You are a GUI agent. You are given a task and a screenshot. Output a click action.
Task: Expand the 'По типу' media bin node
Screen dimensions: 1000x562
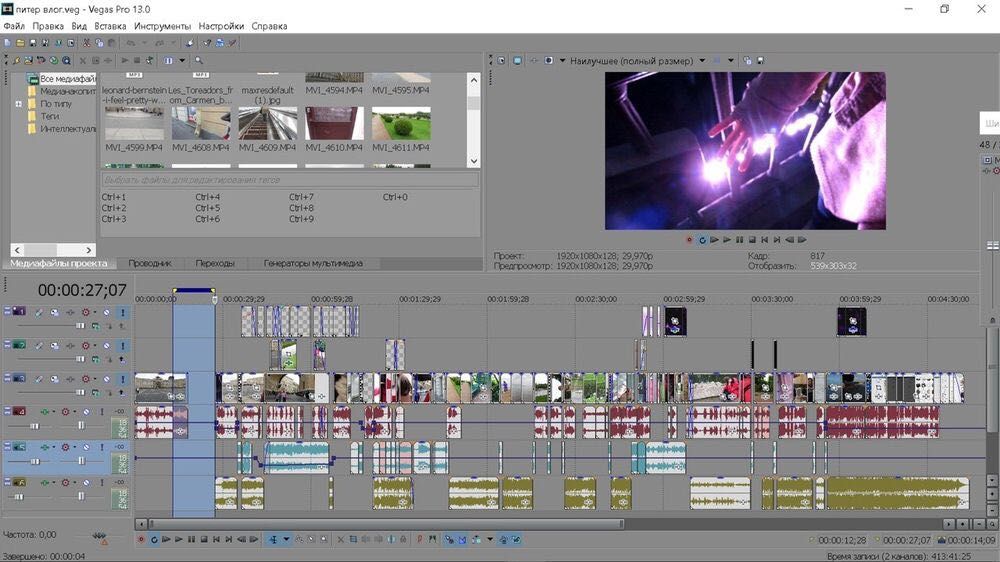[x=18, y=103]
